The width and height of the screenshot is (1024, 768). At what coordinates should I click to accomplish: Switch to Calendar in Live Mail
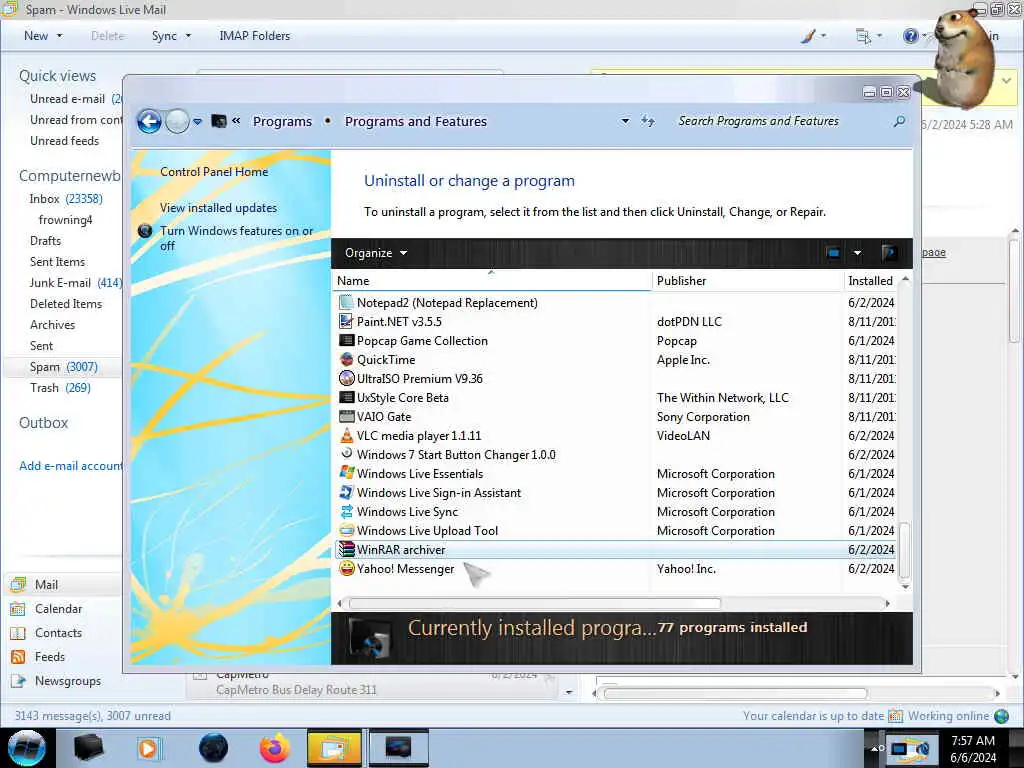[58, 609]
